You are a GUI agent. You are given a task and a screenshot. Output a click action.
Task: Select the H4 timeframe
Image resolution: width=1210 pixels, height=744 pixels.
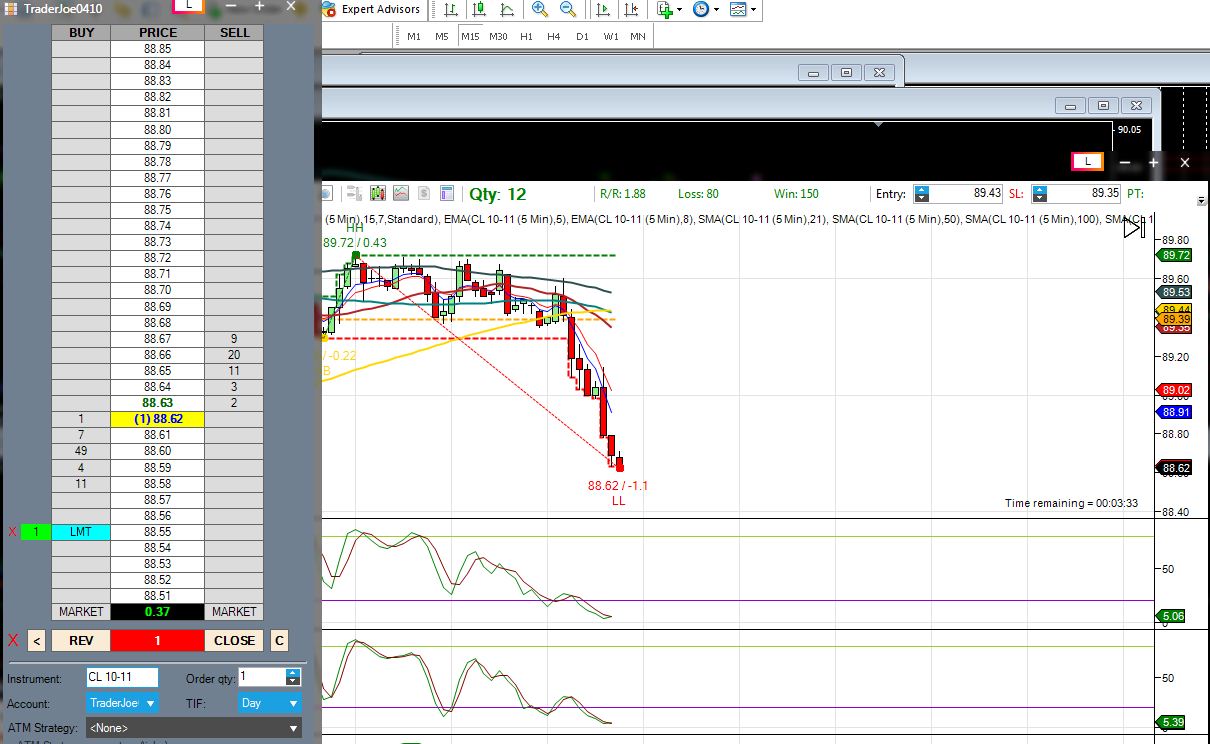554,36
